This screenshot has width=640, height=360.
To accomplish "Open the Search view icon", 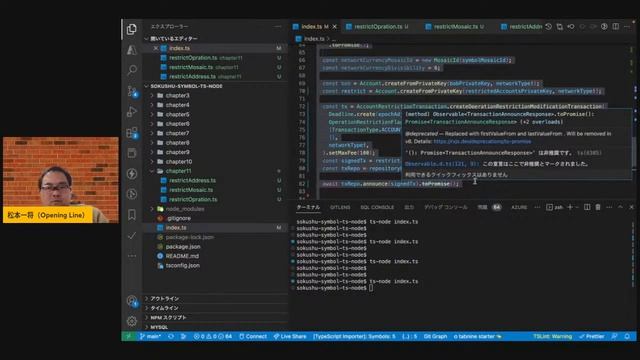I will point(131,70).
